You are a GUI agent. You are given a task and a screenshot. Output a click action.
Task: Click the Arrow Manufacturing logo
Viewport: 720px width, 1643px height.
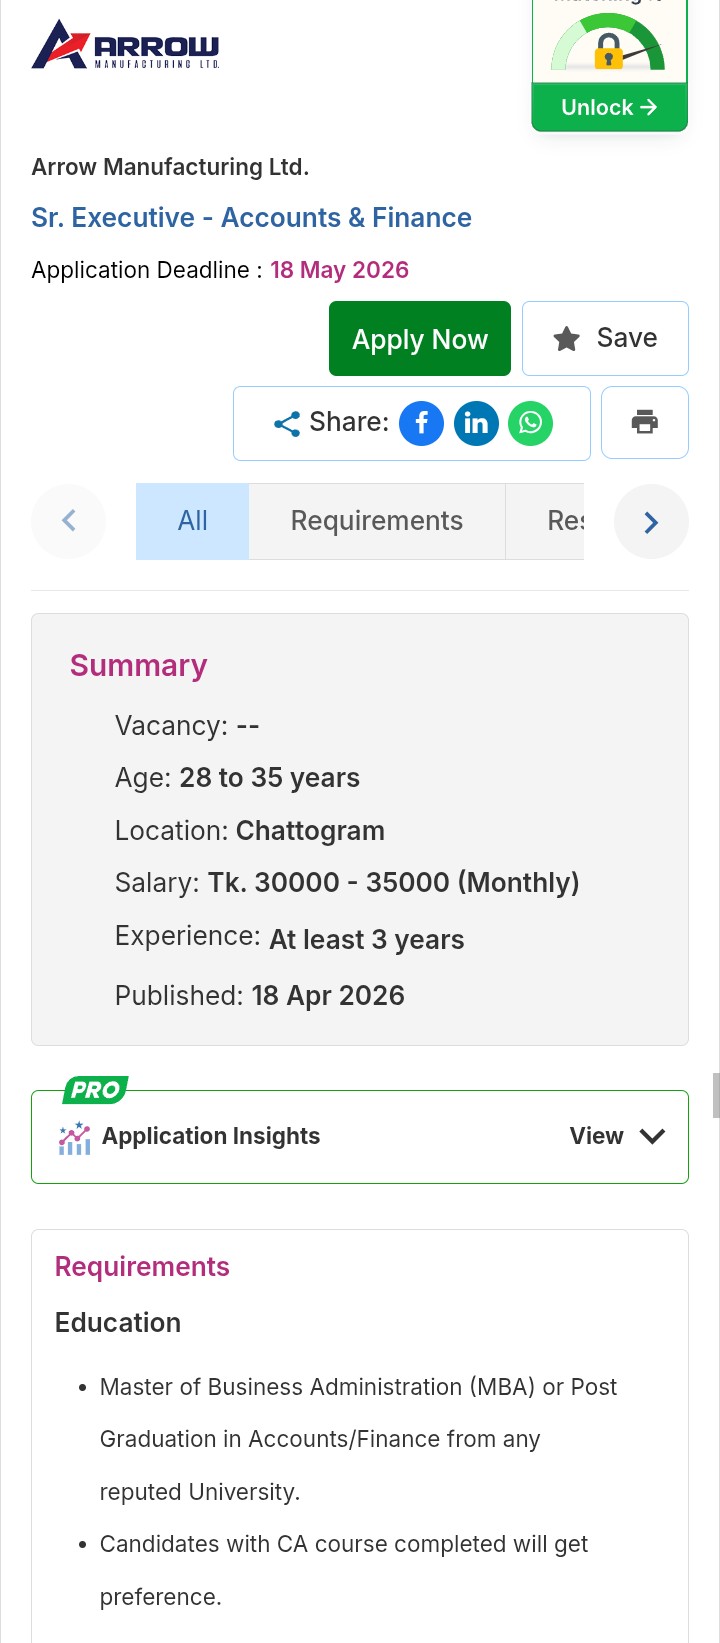point(126,45)
